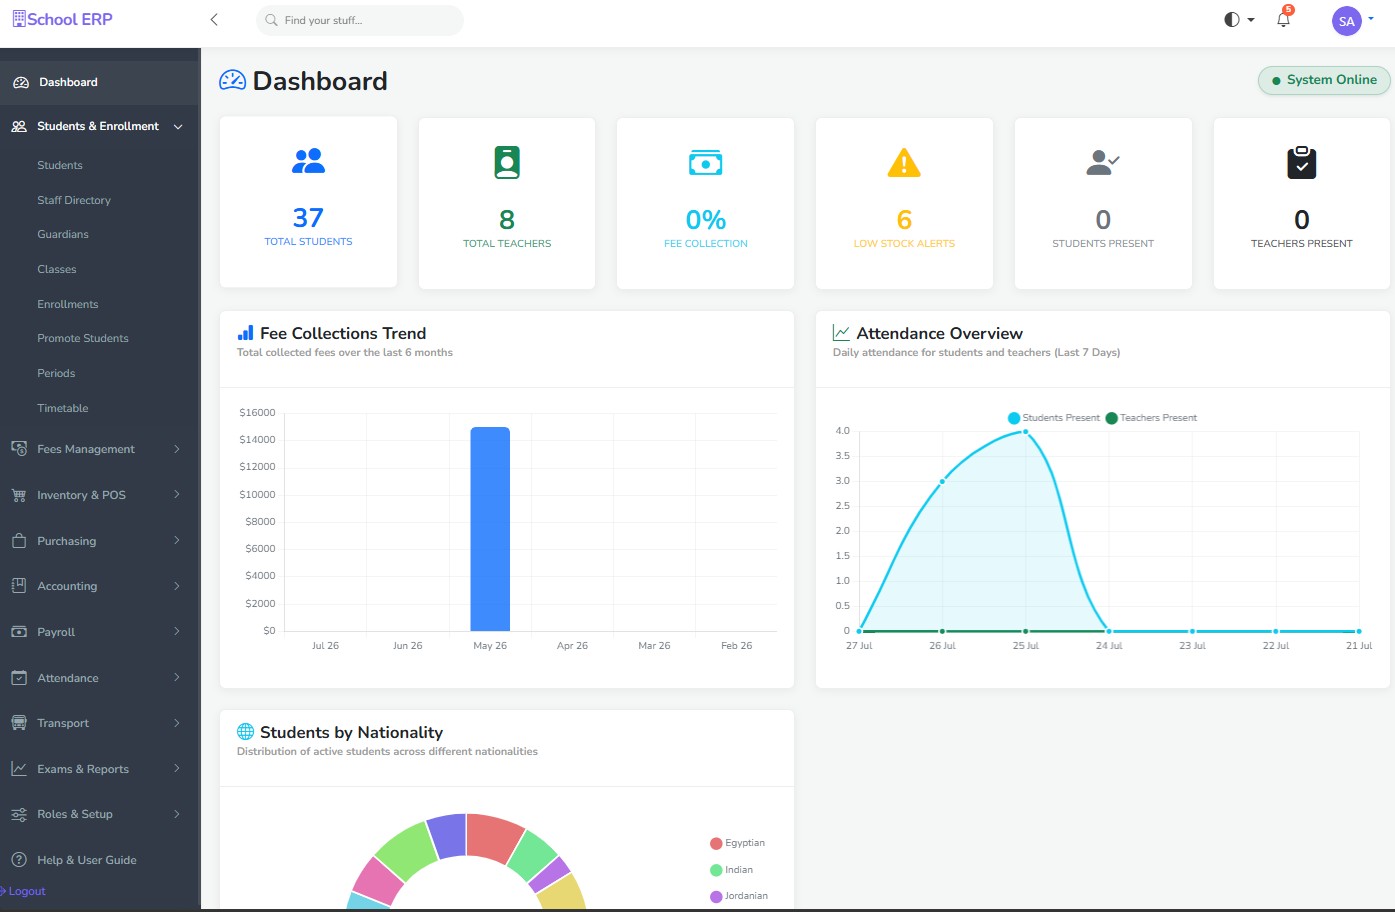The width and height of the screenshot is (1395, 912).
Task: Expand Payroll chevron
Action: coord(177,632)
